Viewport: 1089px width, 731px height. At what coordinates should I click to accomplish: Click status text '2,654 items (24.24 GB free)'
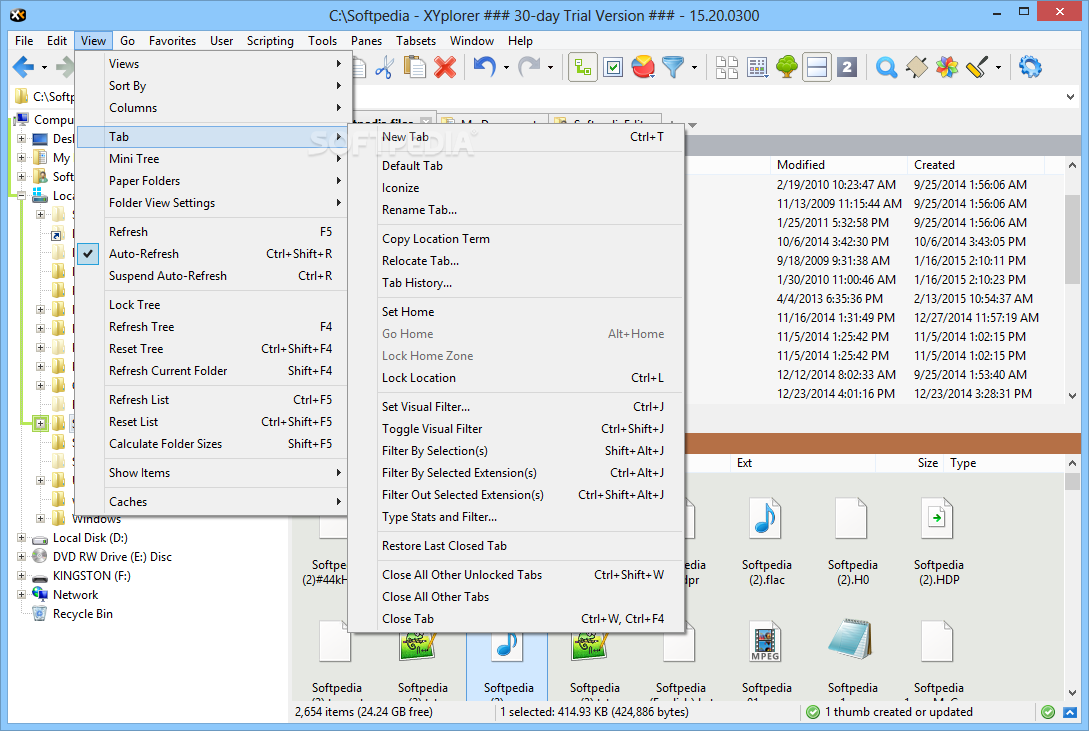363,712
